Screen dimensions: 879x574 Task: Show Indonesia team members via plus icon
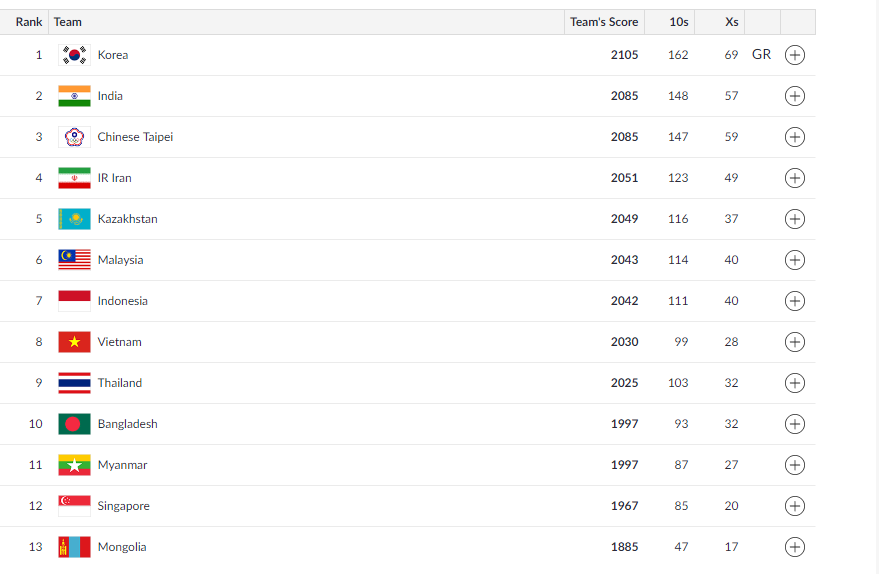[794, 300]
